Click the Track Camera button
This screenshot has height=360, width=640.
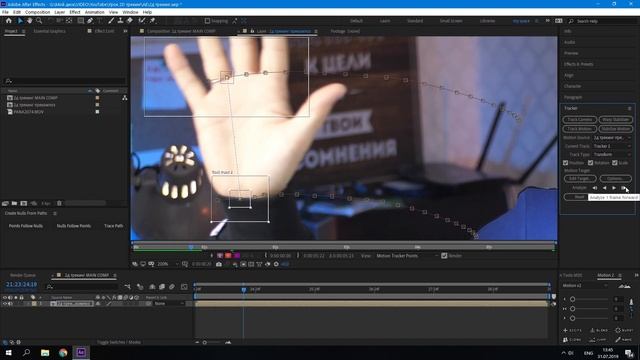coord(580,120)
